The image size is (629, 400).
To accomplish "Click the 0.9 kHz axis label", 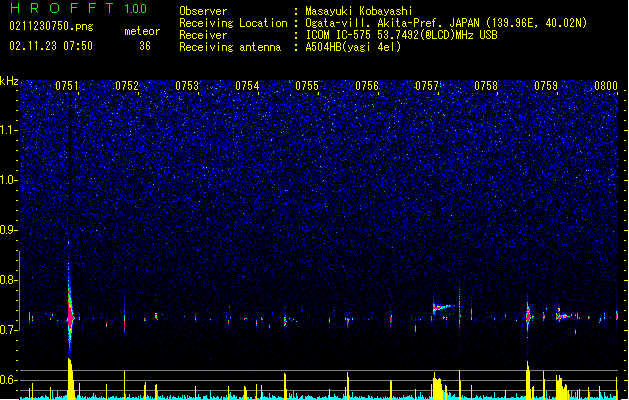I will click(8, 230).
